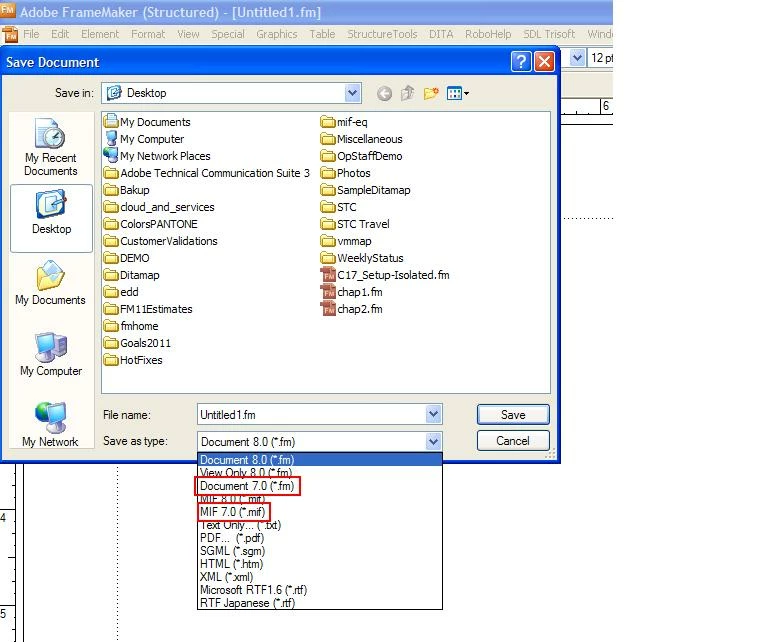Select the Photos folder
Viewport: 764px width, 642px height.
345,173
